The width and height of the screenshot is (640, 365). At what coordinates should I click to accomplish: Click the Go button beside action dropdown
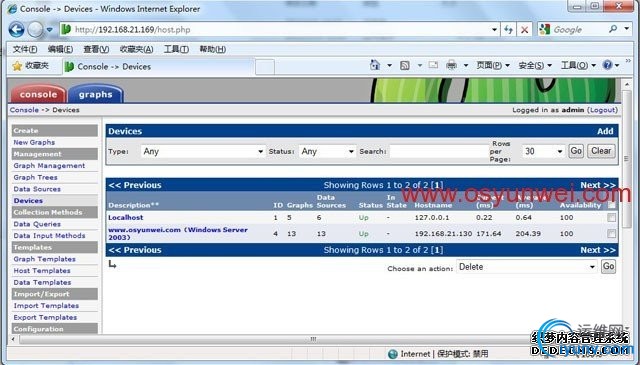pyautogui.click(x=608, y=267)
